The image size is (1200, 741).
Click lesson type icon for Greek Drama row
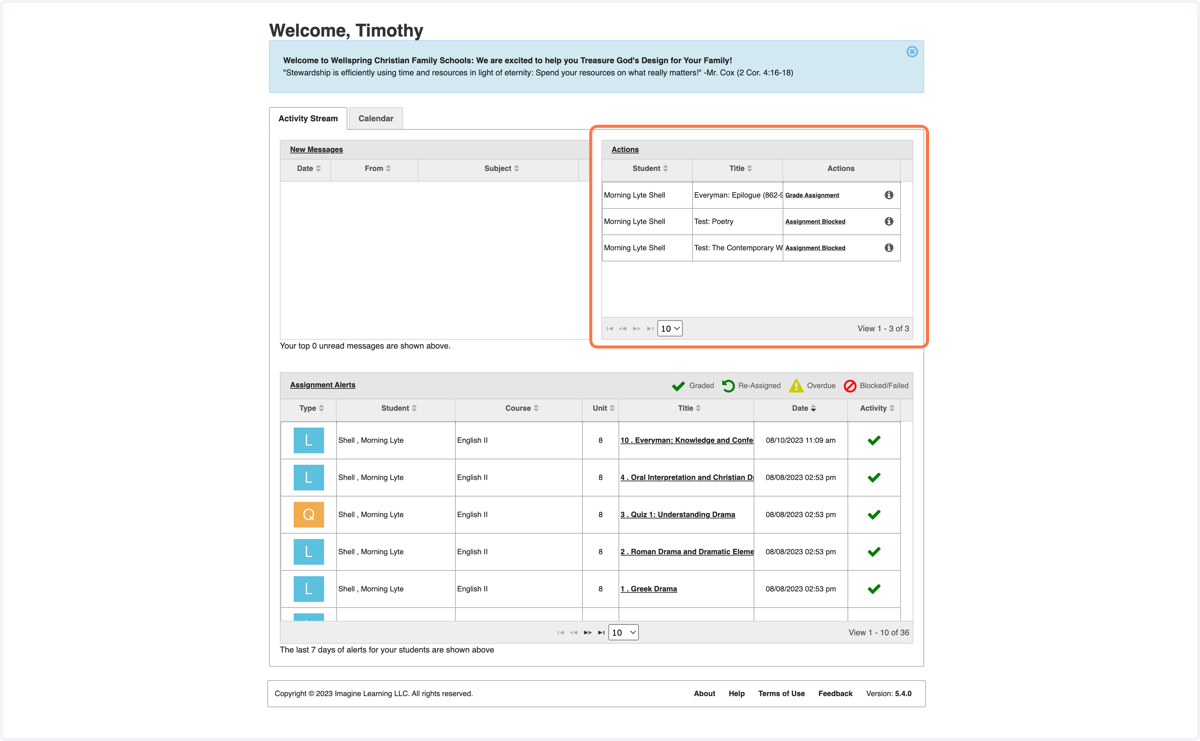pos(308,589)
